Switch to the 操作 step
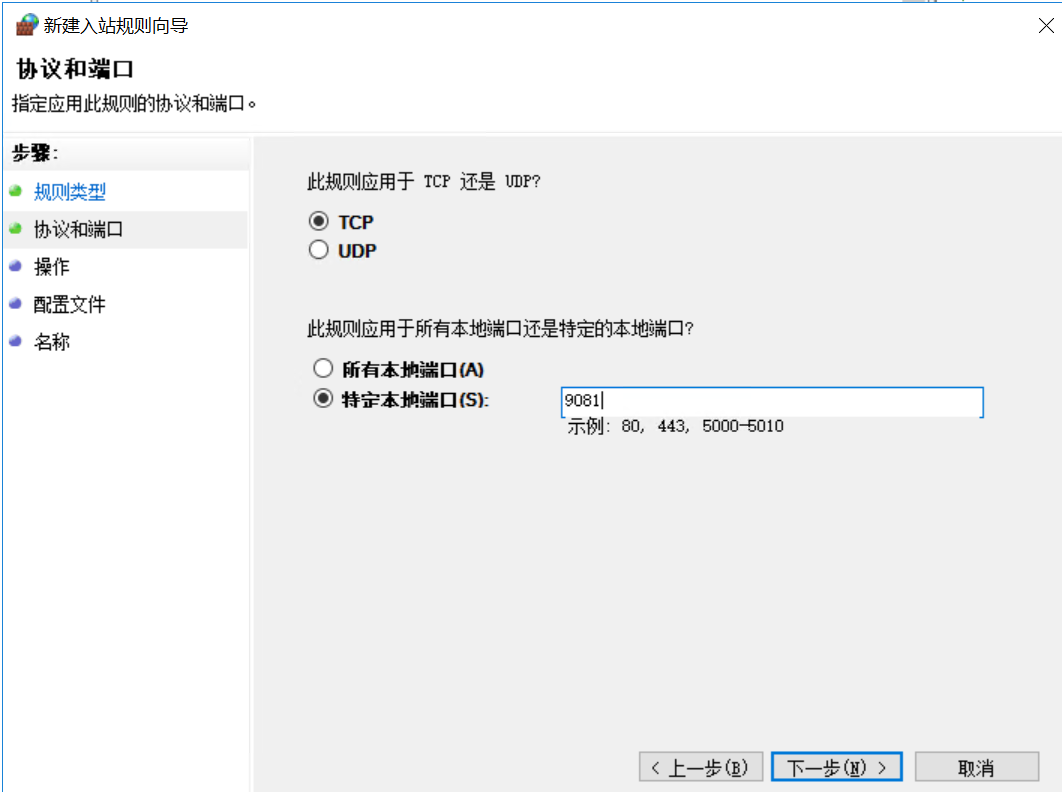The height and width of the screenshot is (792, 1062). click(x=51, y=266)
